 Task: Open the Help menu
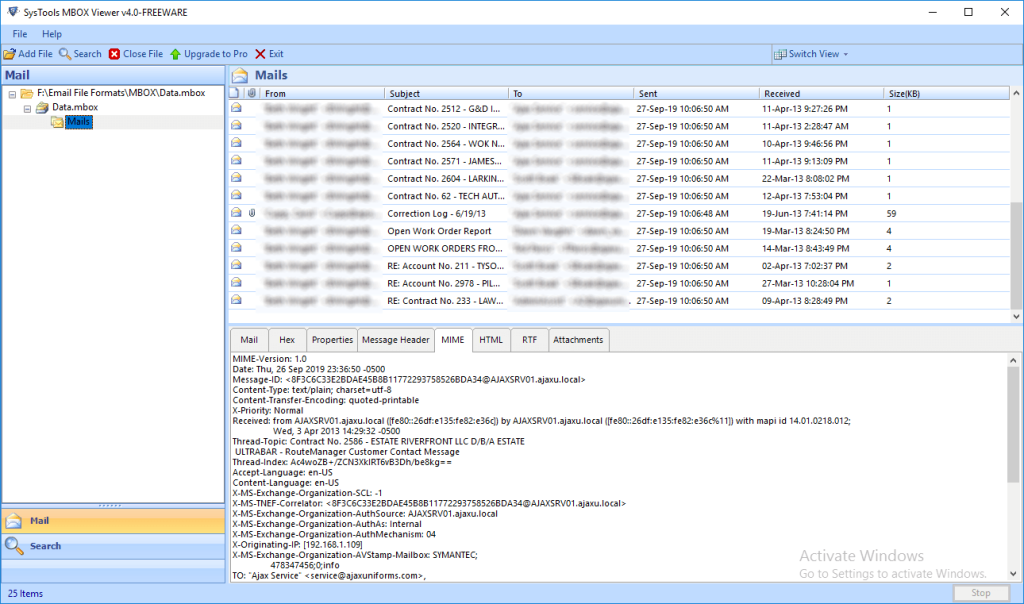[51, 34]
